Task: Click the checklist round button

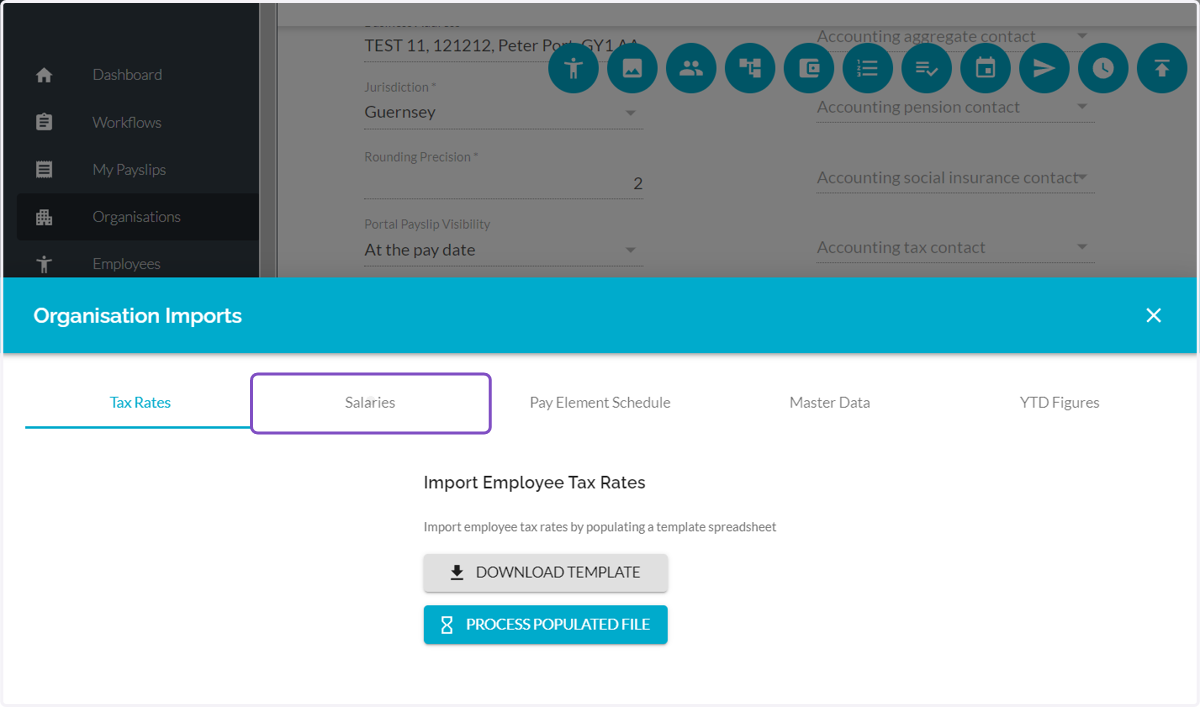Action: click(927, 68)
